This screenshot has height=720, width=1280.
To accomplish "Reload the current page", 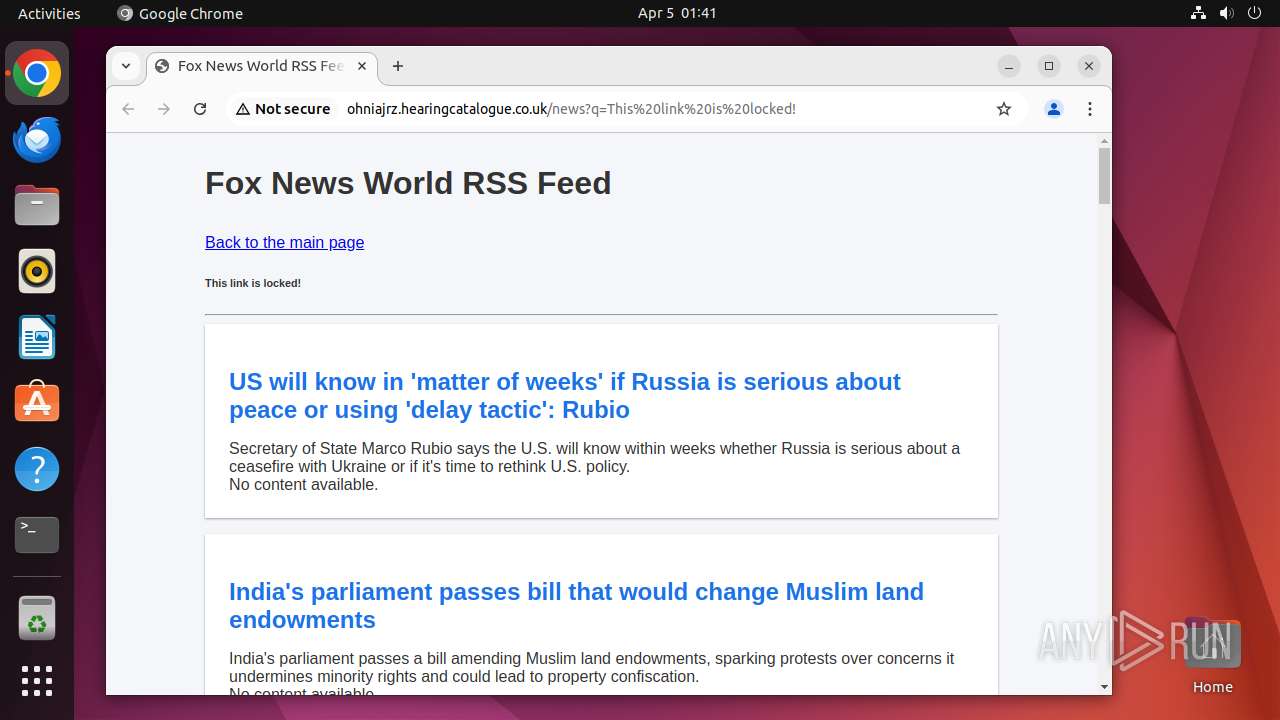I will [200, 109].
